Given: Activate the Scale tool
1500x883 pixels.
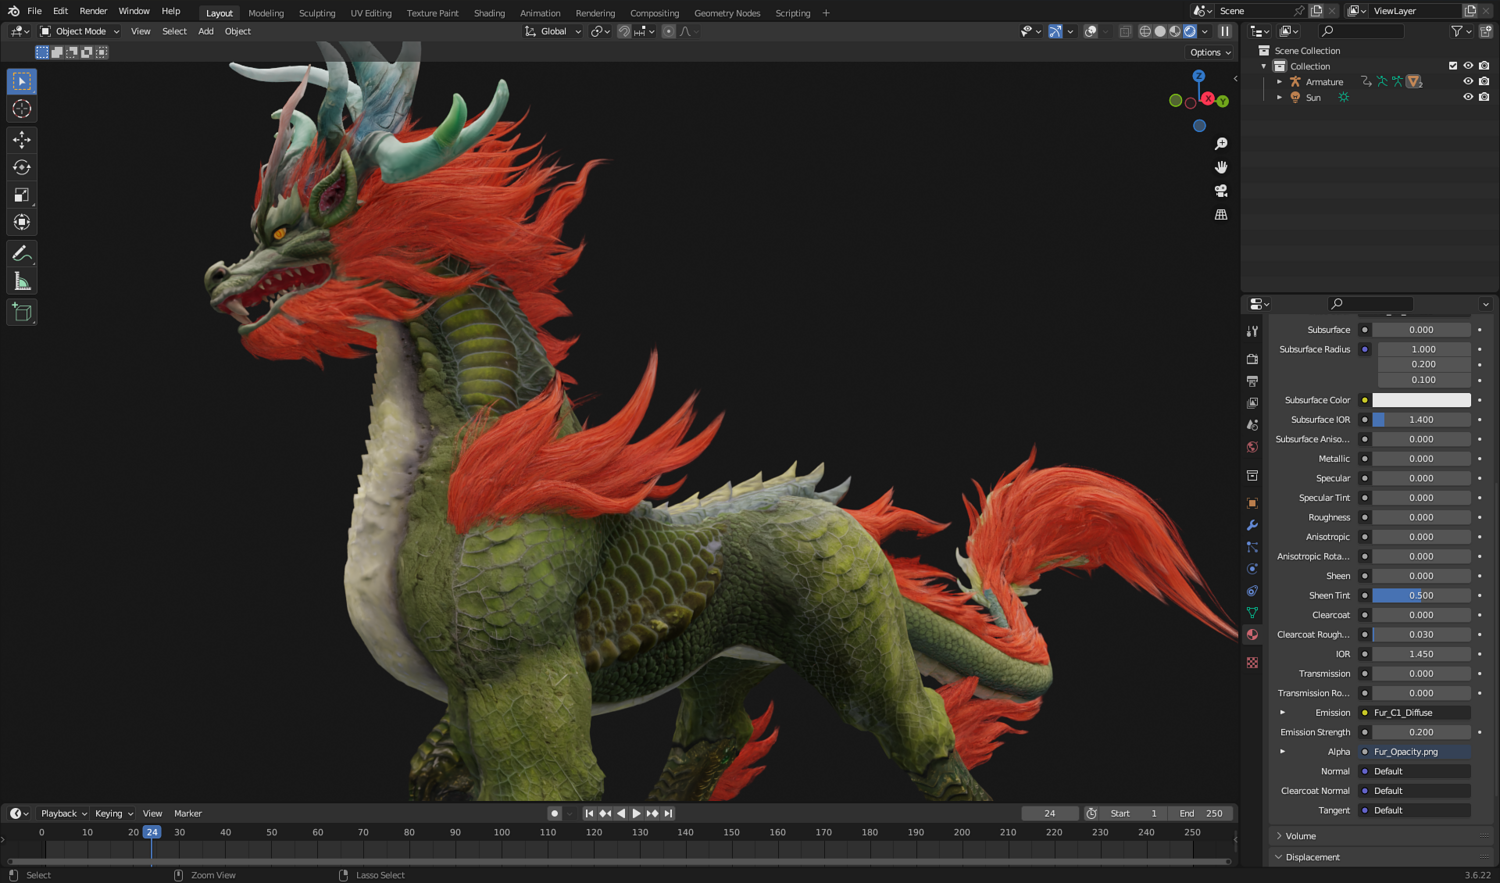Looking at the screenshot, I should click(x=21, y=195).
